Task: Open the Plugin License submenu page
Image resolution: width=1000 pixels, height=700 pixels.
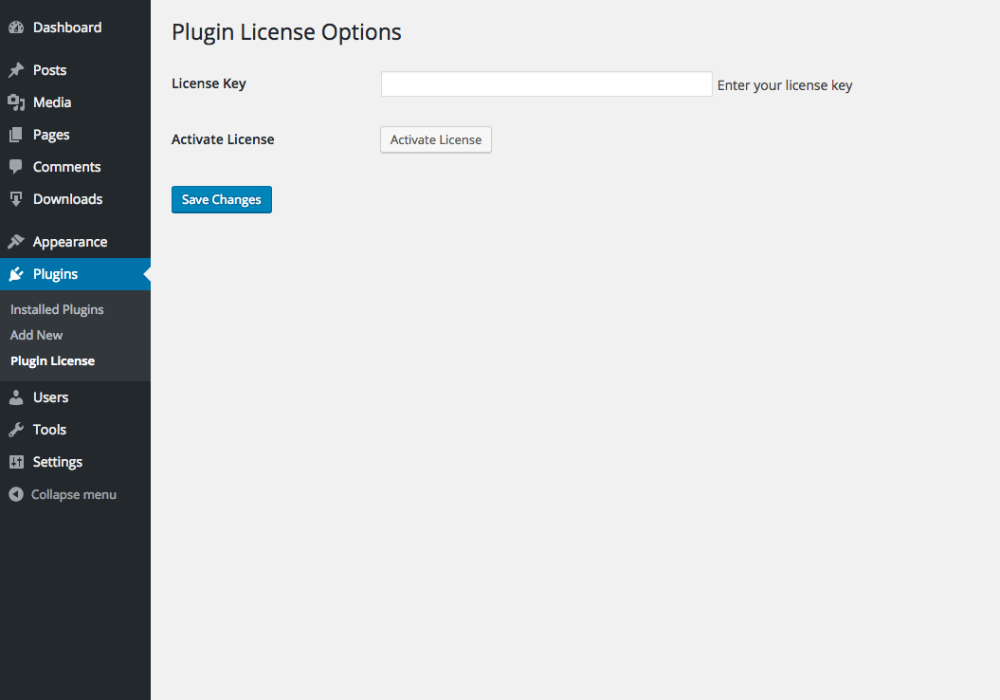Action: coord(52,361)
